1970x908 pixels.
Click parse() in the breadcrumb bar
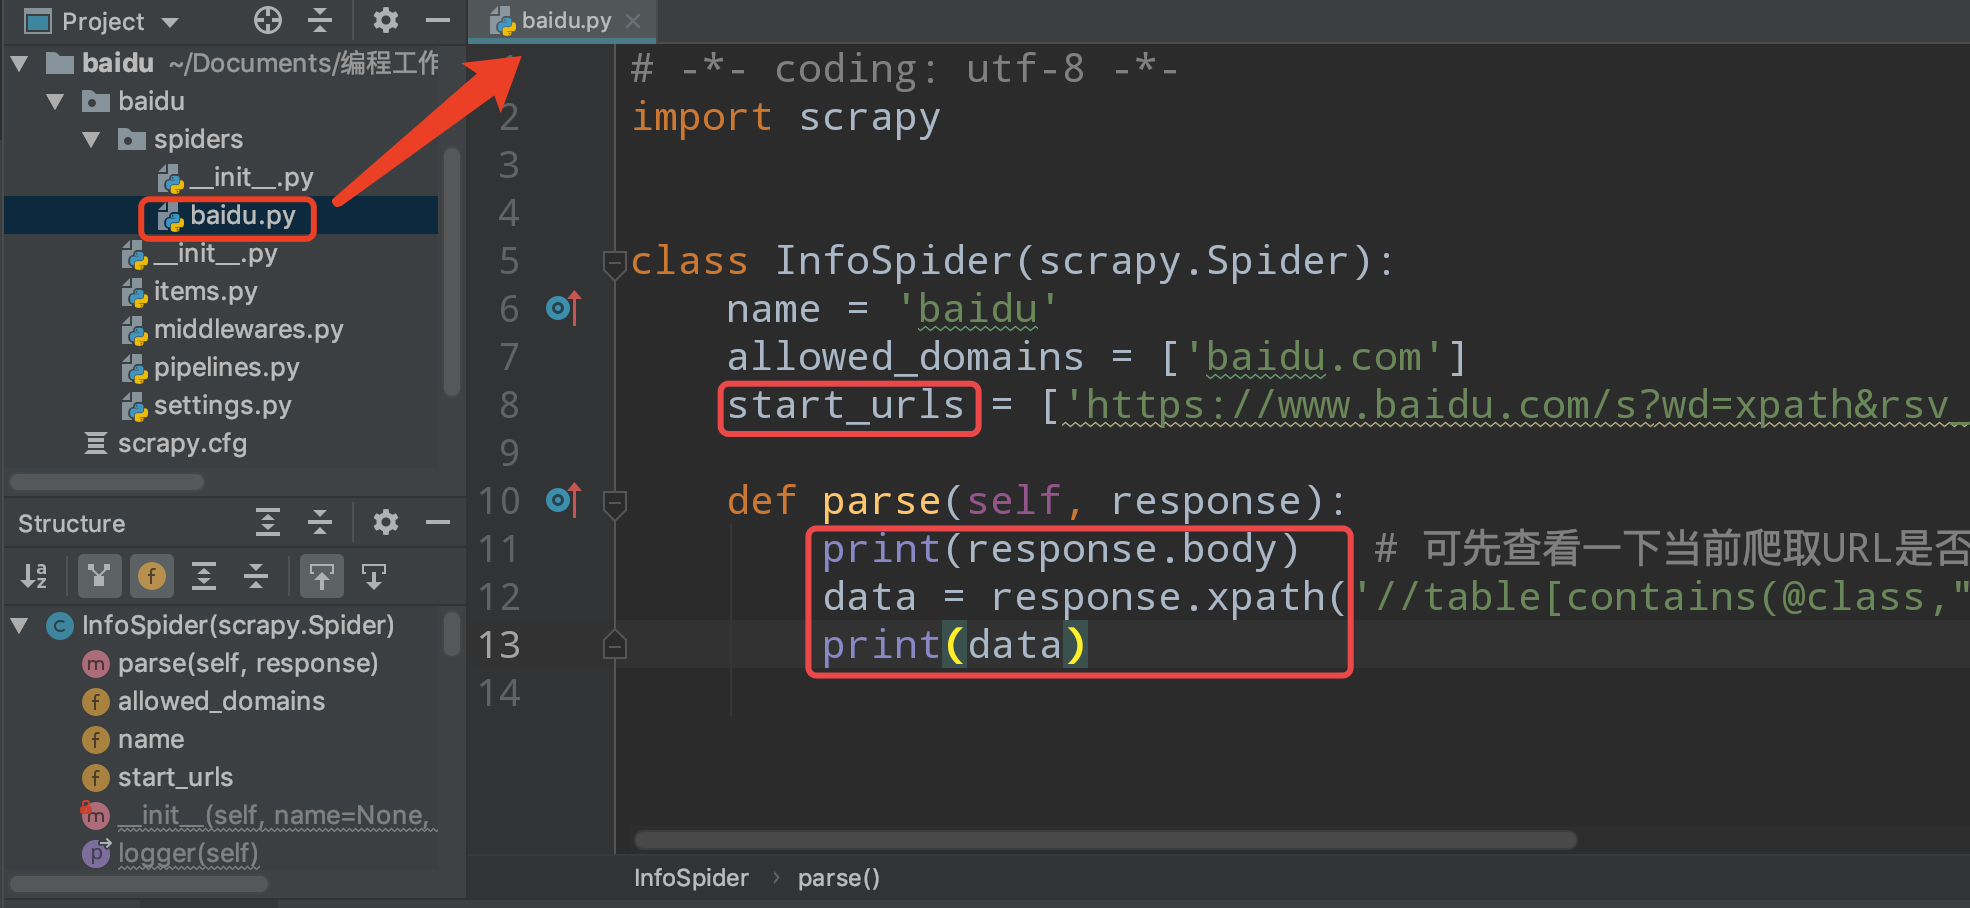pyautogui.click(x=838, y=877)
